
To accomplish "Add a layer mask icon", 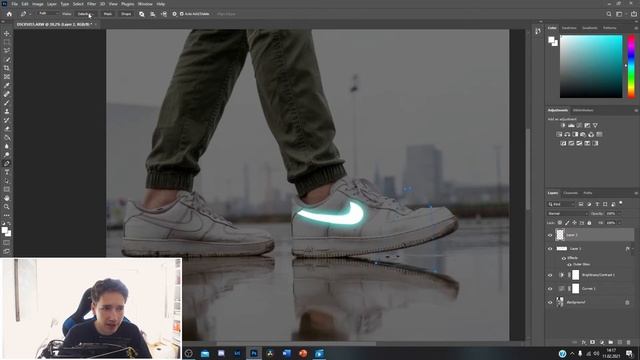I will point(593,342).
